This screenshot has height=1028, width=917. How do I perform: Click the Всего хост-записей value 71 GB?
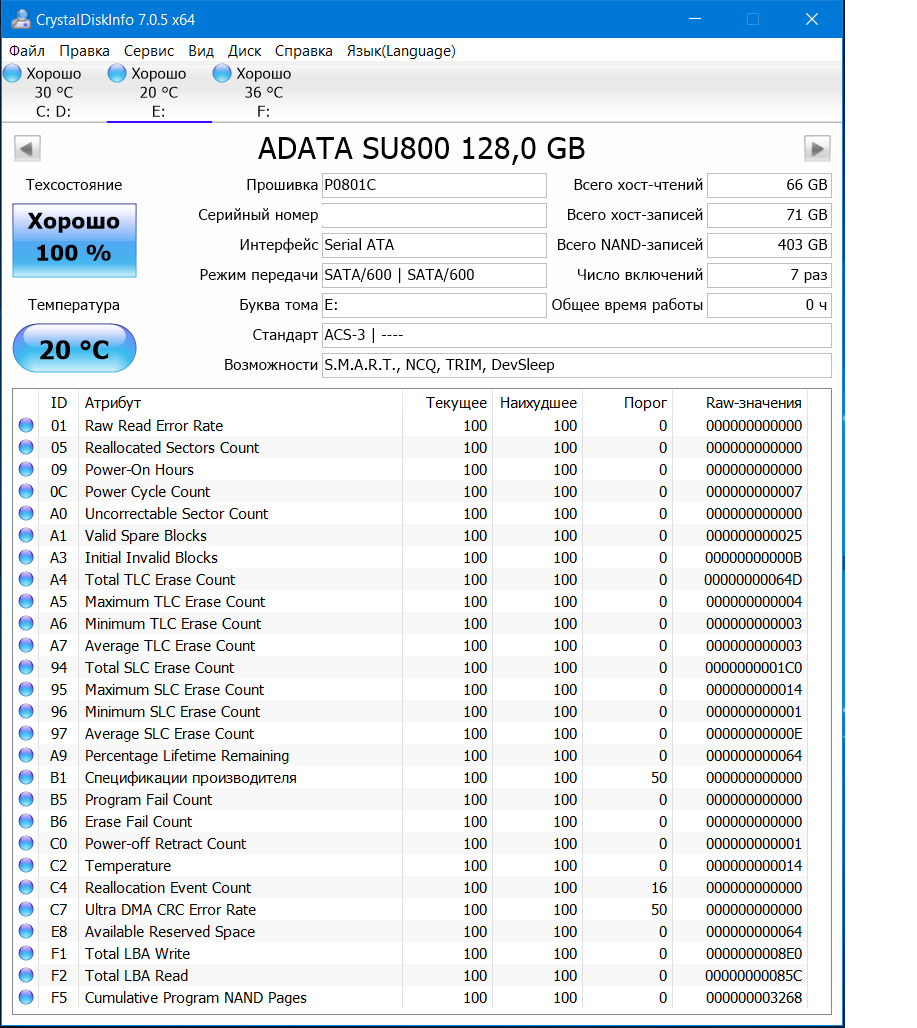[x=769, y=215]
